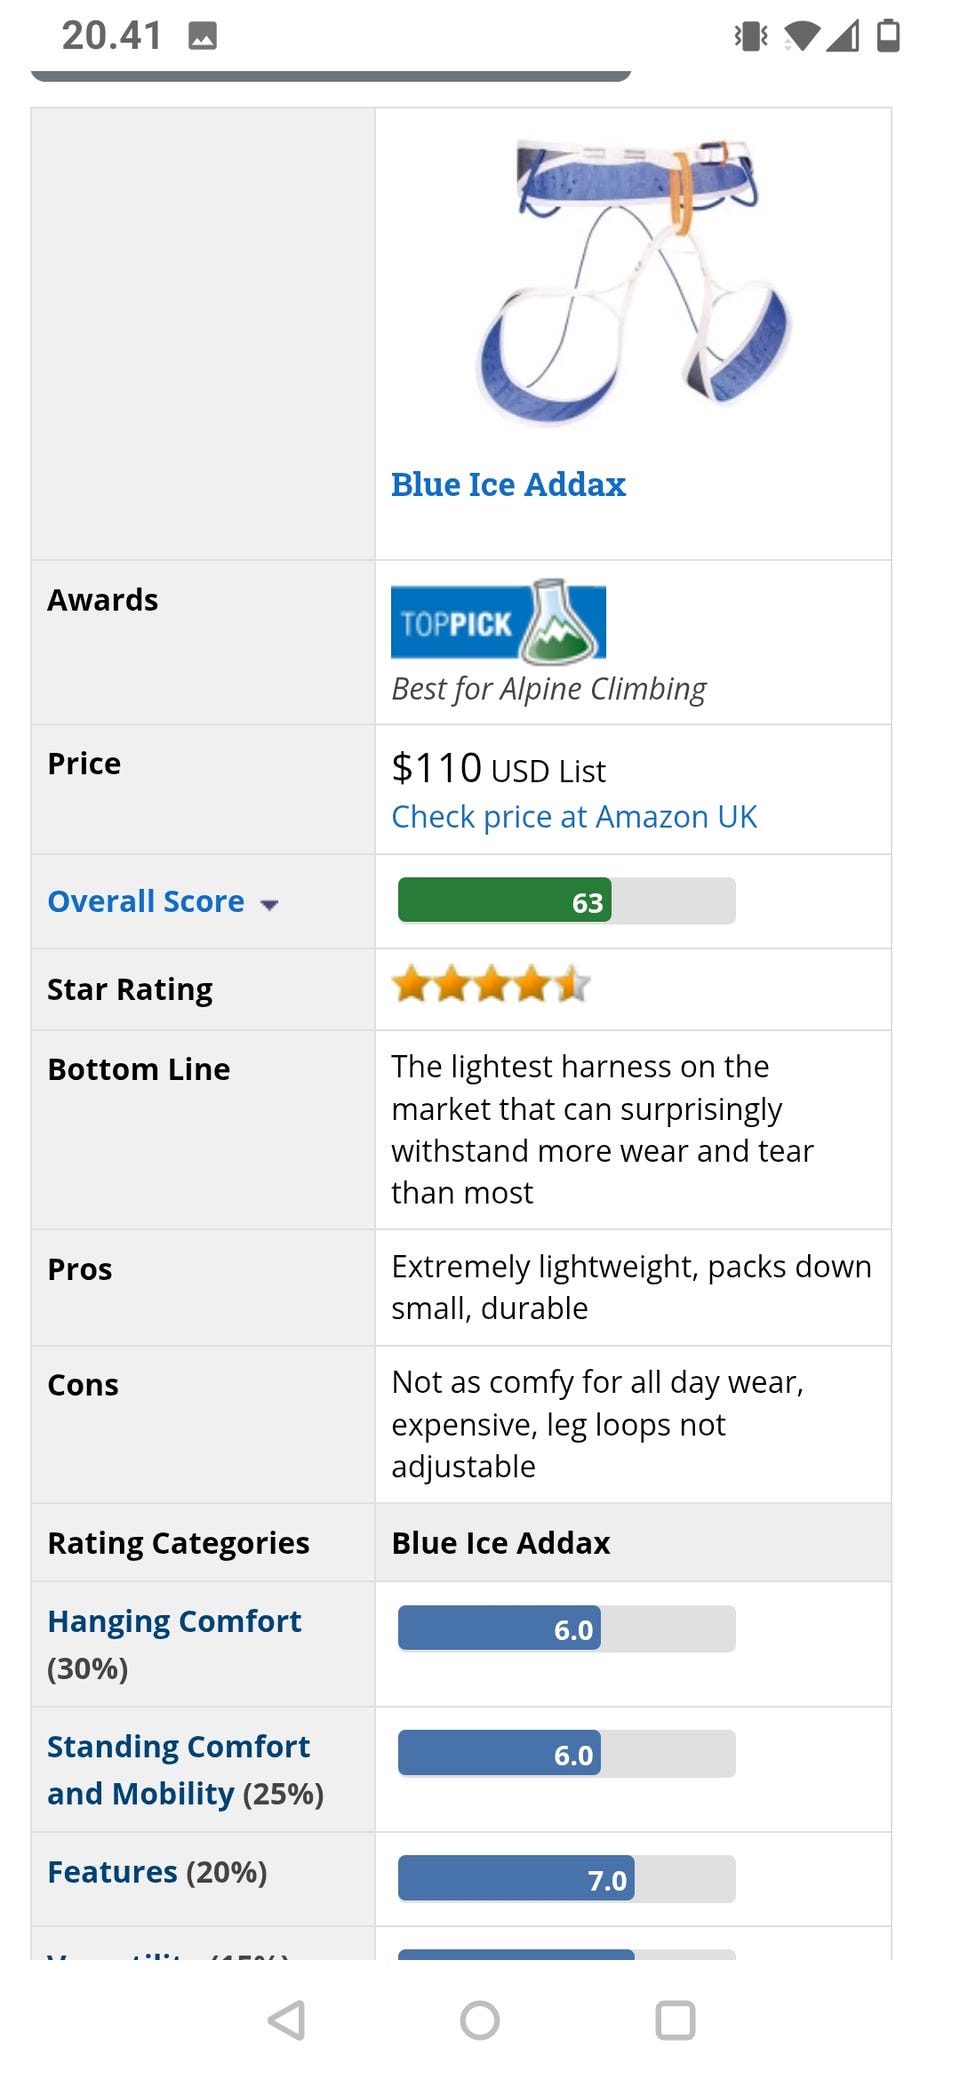960x2080 pixels.
Task: Check price at Amazon UK
Action: point(574,817)
